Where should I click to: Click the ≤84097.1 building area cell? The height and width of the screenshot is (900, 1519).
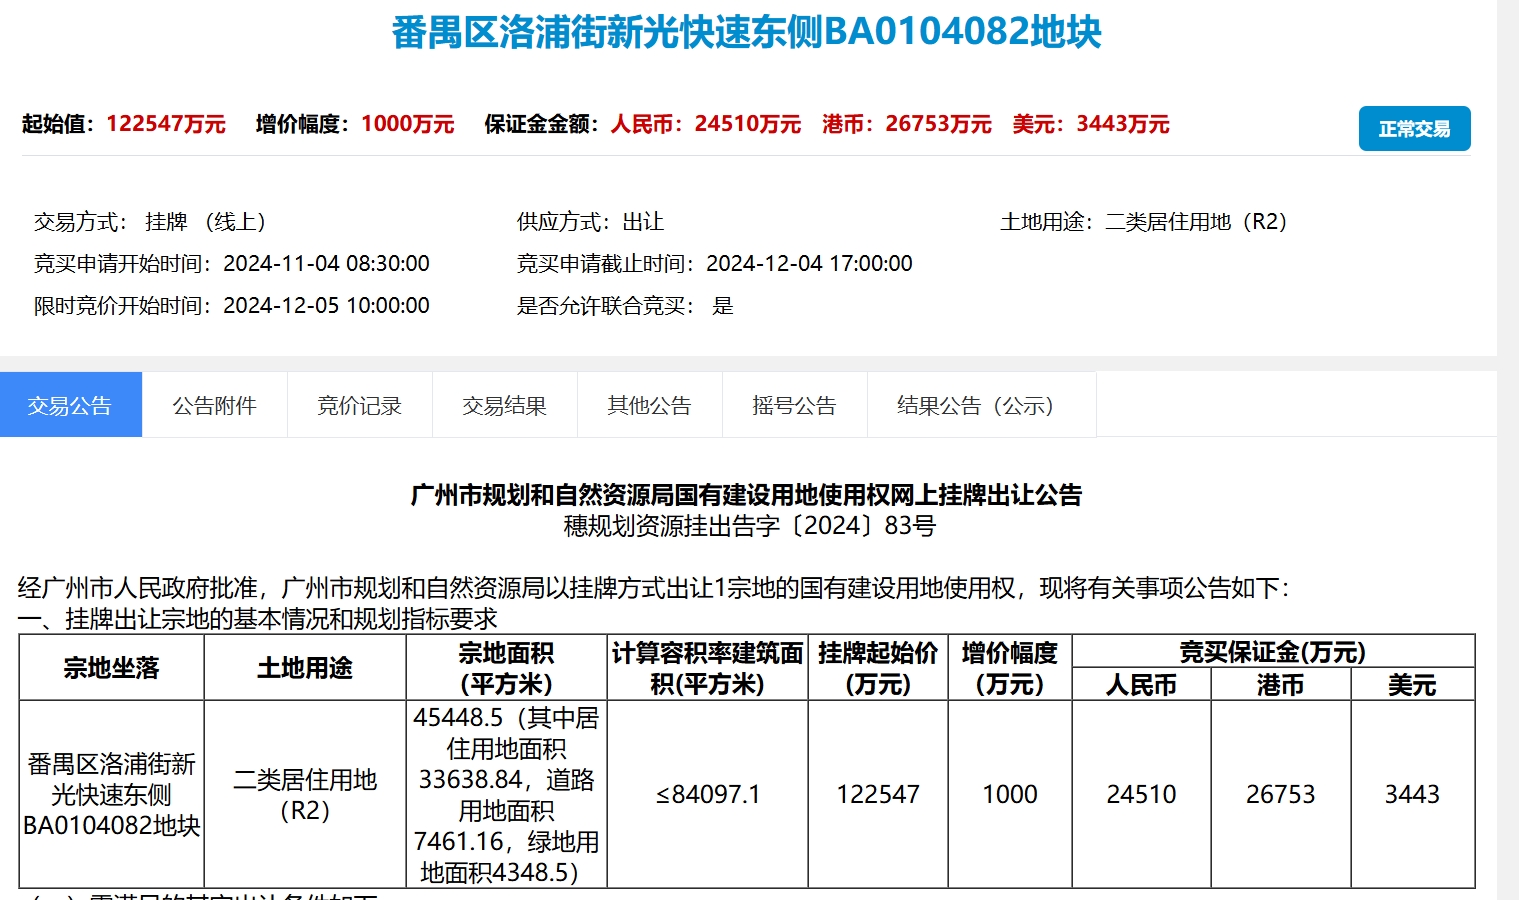coord(708,794)
